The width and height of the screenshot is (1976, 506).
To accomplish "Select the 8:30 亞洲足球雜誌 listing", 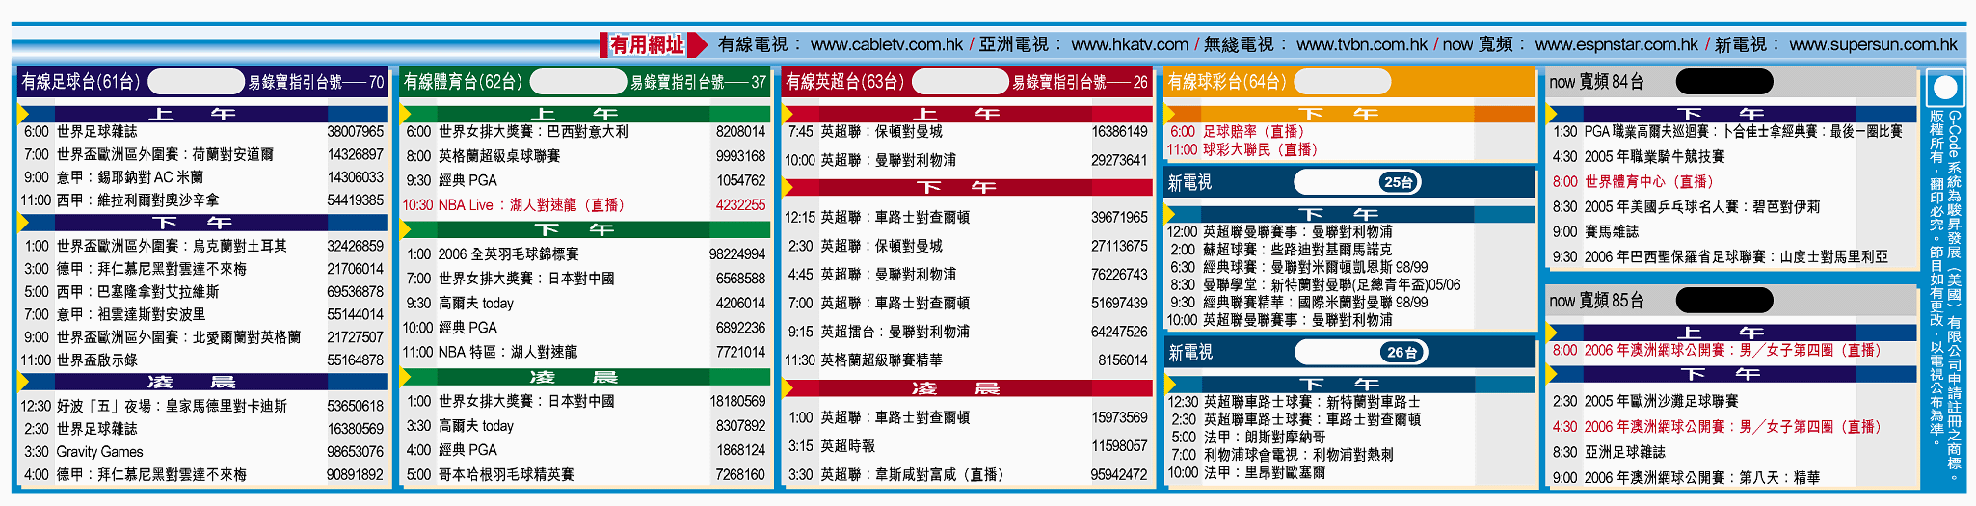I will pyautogui.click(x=1609, y=452).
